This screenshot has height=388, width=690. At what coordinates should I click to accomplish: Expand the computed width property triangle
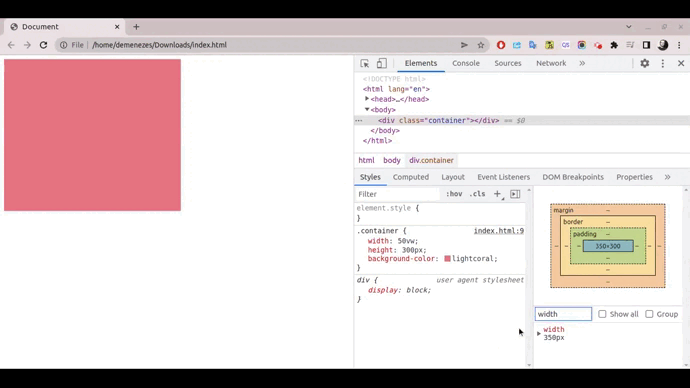pos(539,333)
